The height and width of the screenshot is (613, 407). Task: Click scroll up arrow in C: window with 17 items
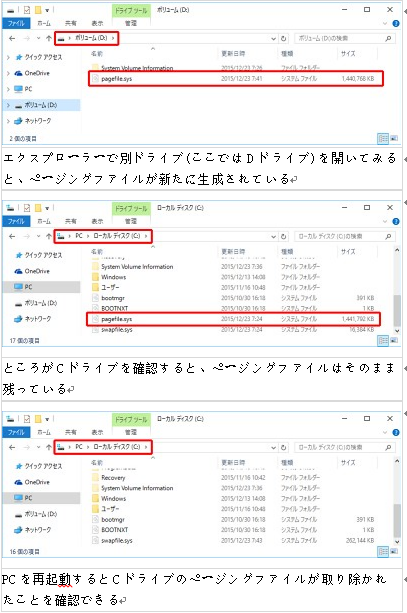click(x=397, y=250)
